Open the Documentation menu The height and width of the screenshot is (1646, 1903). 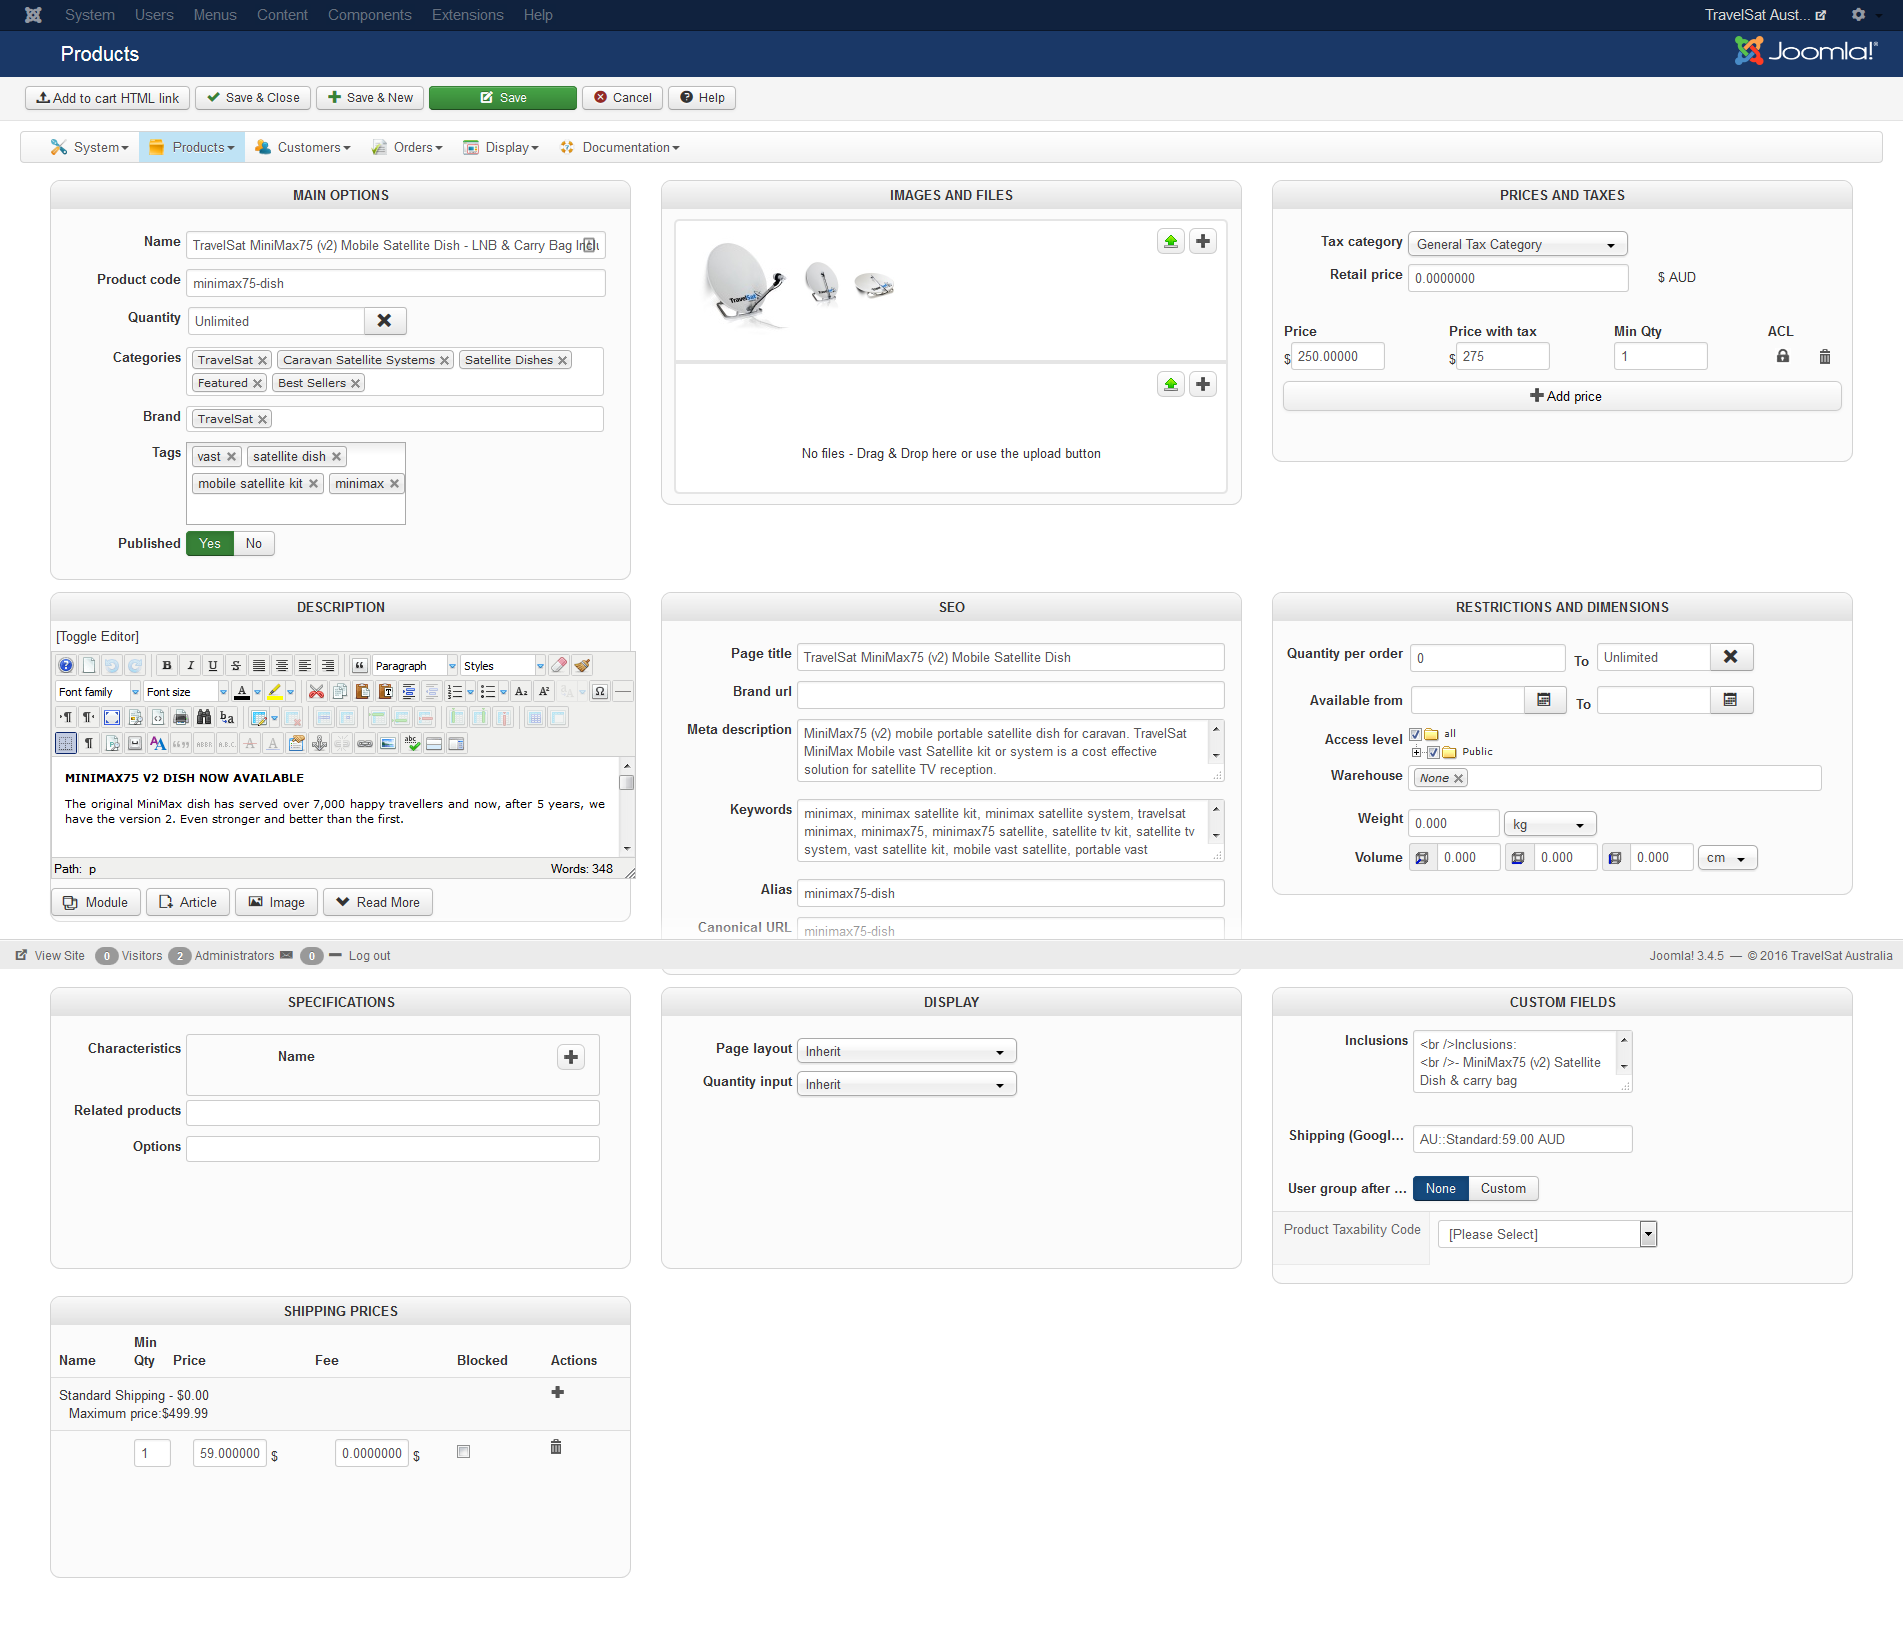(x=620, y=148)
